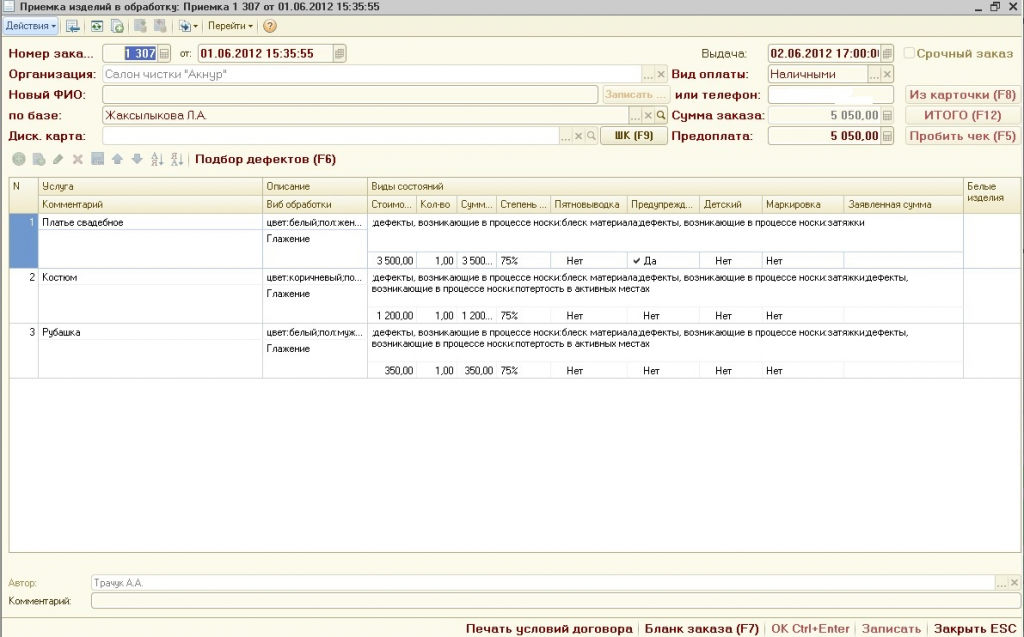The width and height of the screenshot is (1024, 637).
Task: Click the Услуга column header
Action: coord(150,186)
